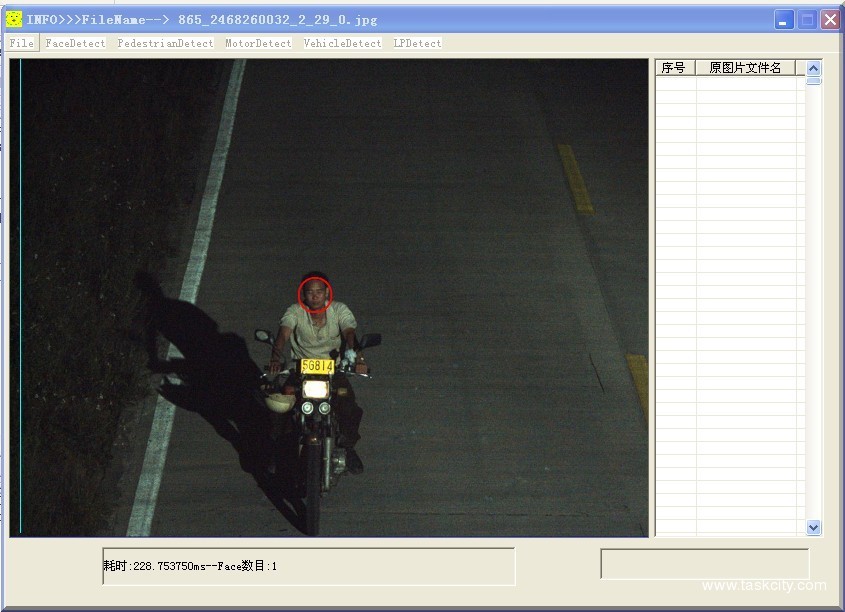
Task: Choose the MotorDetect menu
Action: [x=258, y=43]
